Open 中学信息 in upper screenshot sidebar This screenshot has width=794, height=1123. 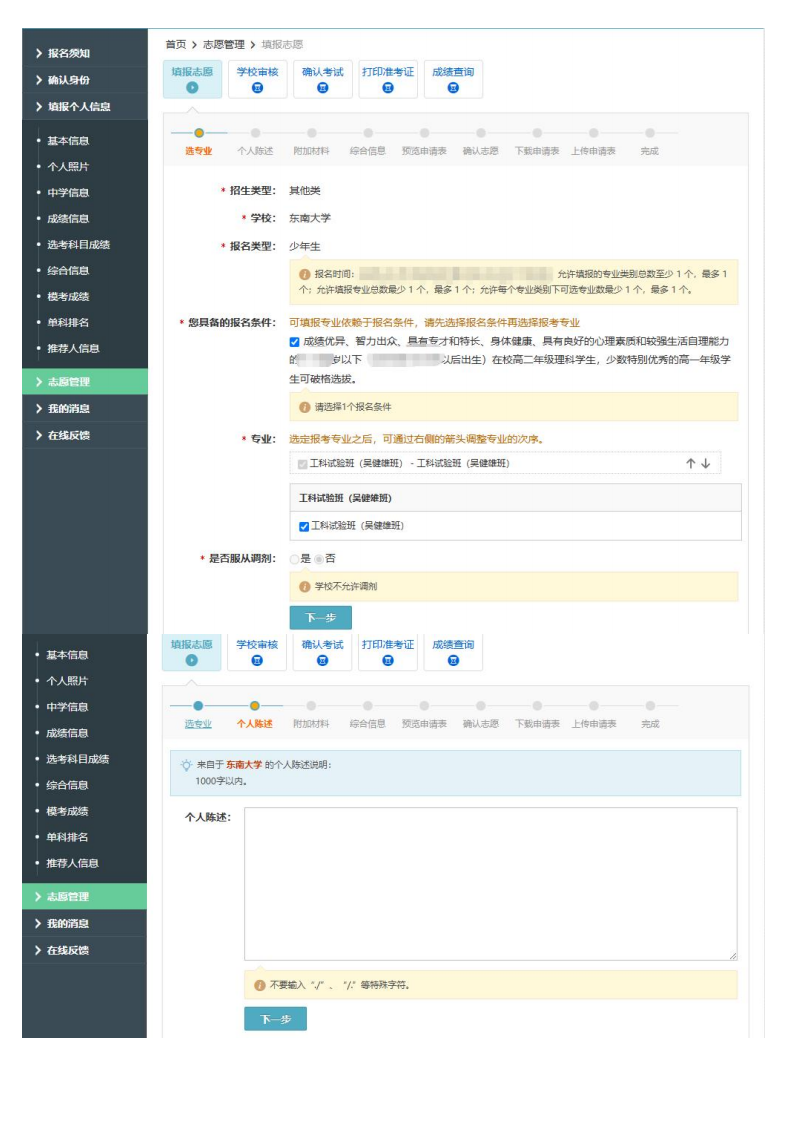tap(68, 192)
